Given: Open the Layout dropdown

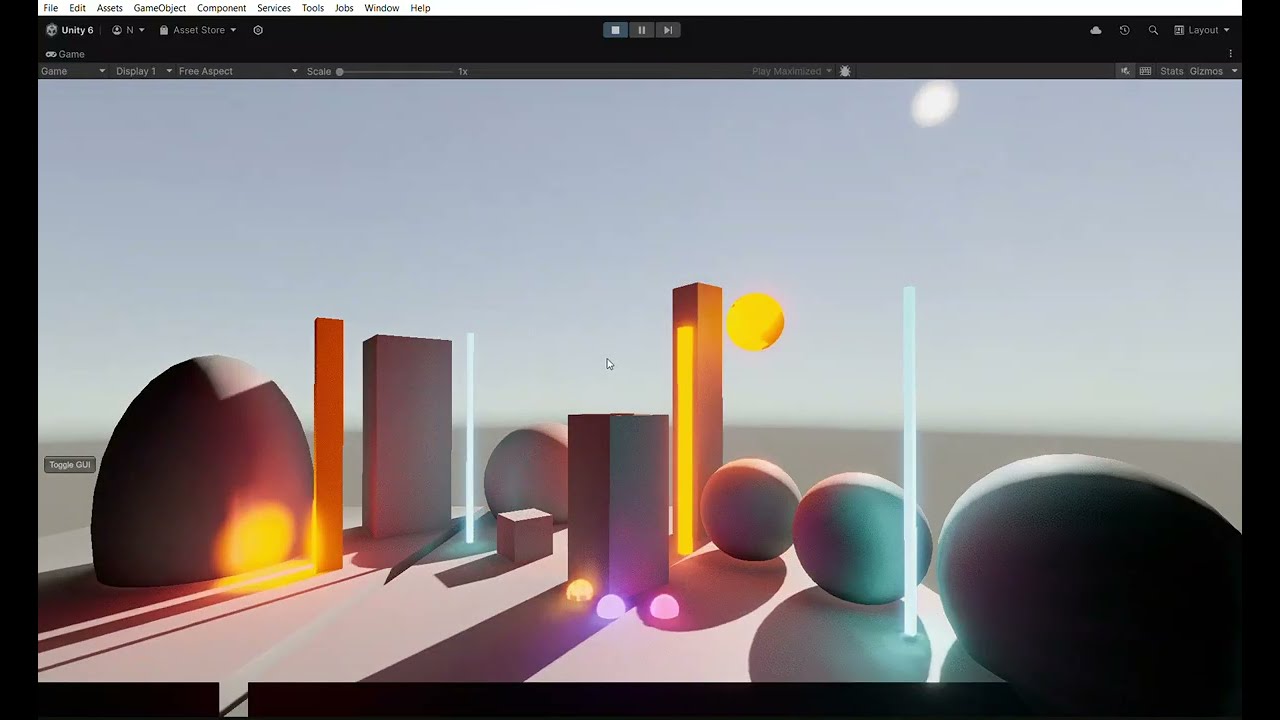Looking at the screenshot, I should coord(1202,30).
